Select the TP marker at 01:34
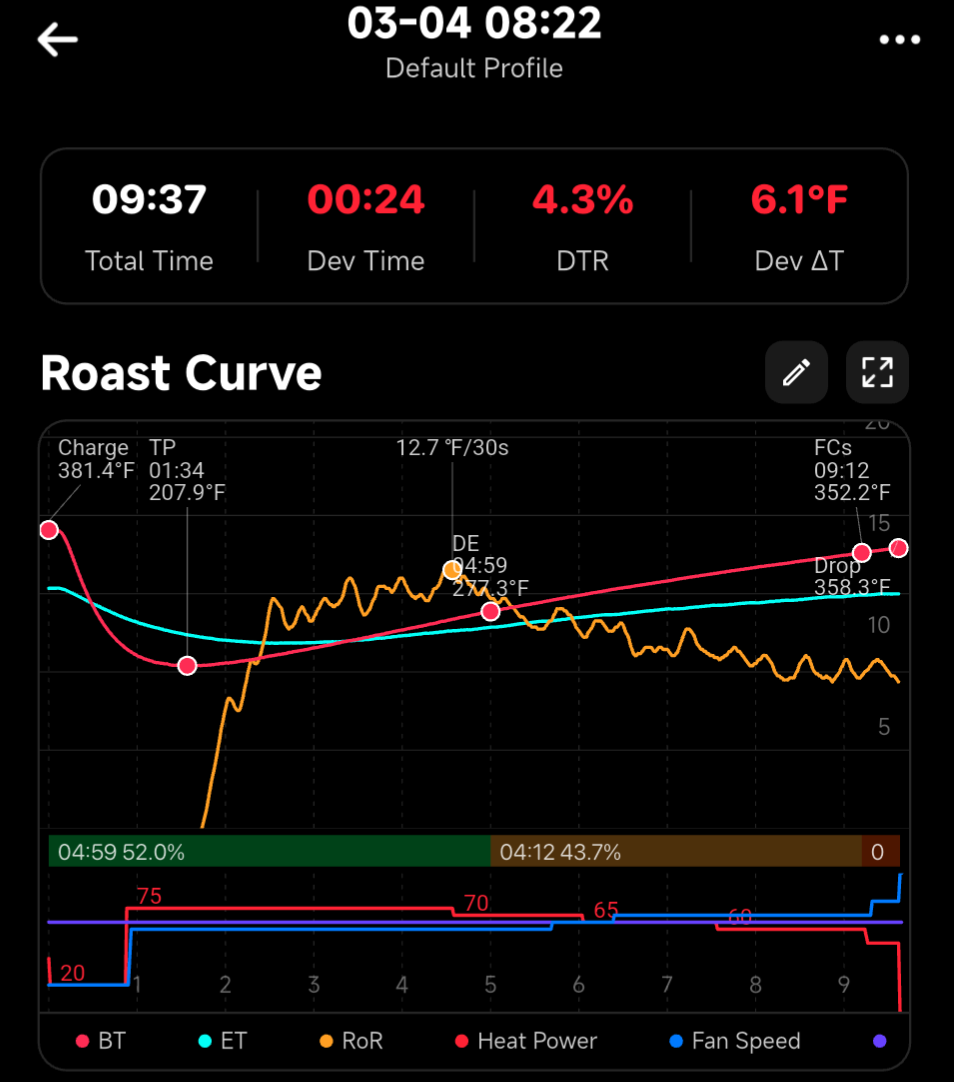 click(186, 664)
